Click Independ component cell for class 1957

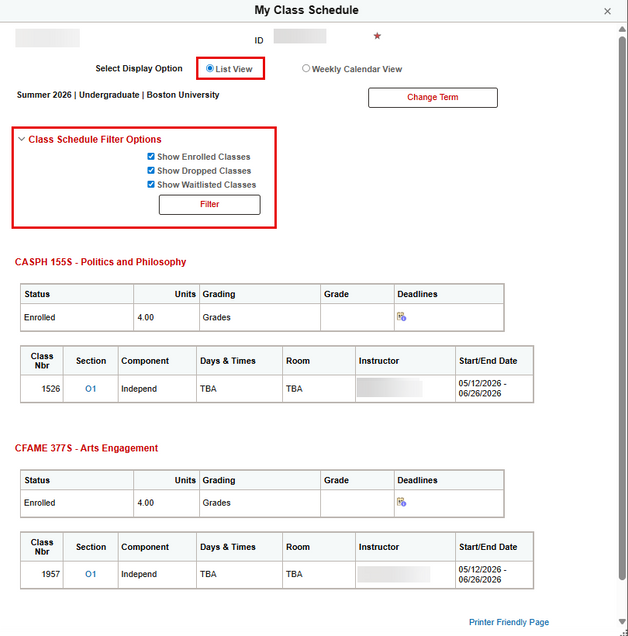[x=157, y=574]
